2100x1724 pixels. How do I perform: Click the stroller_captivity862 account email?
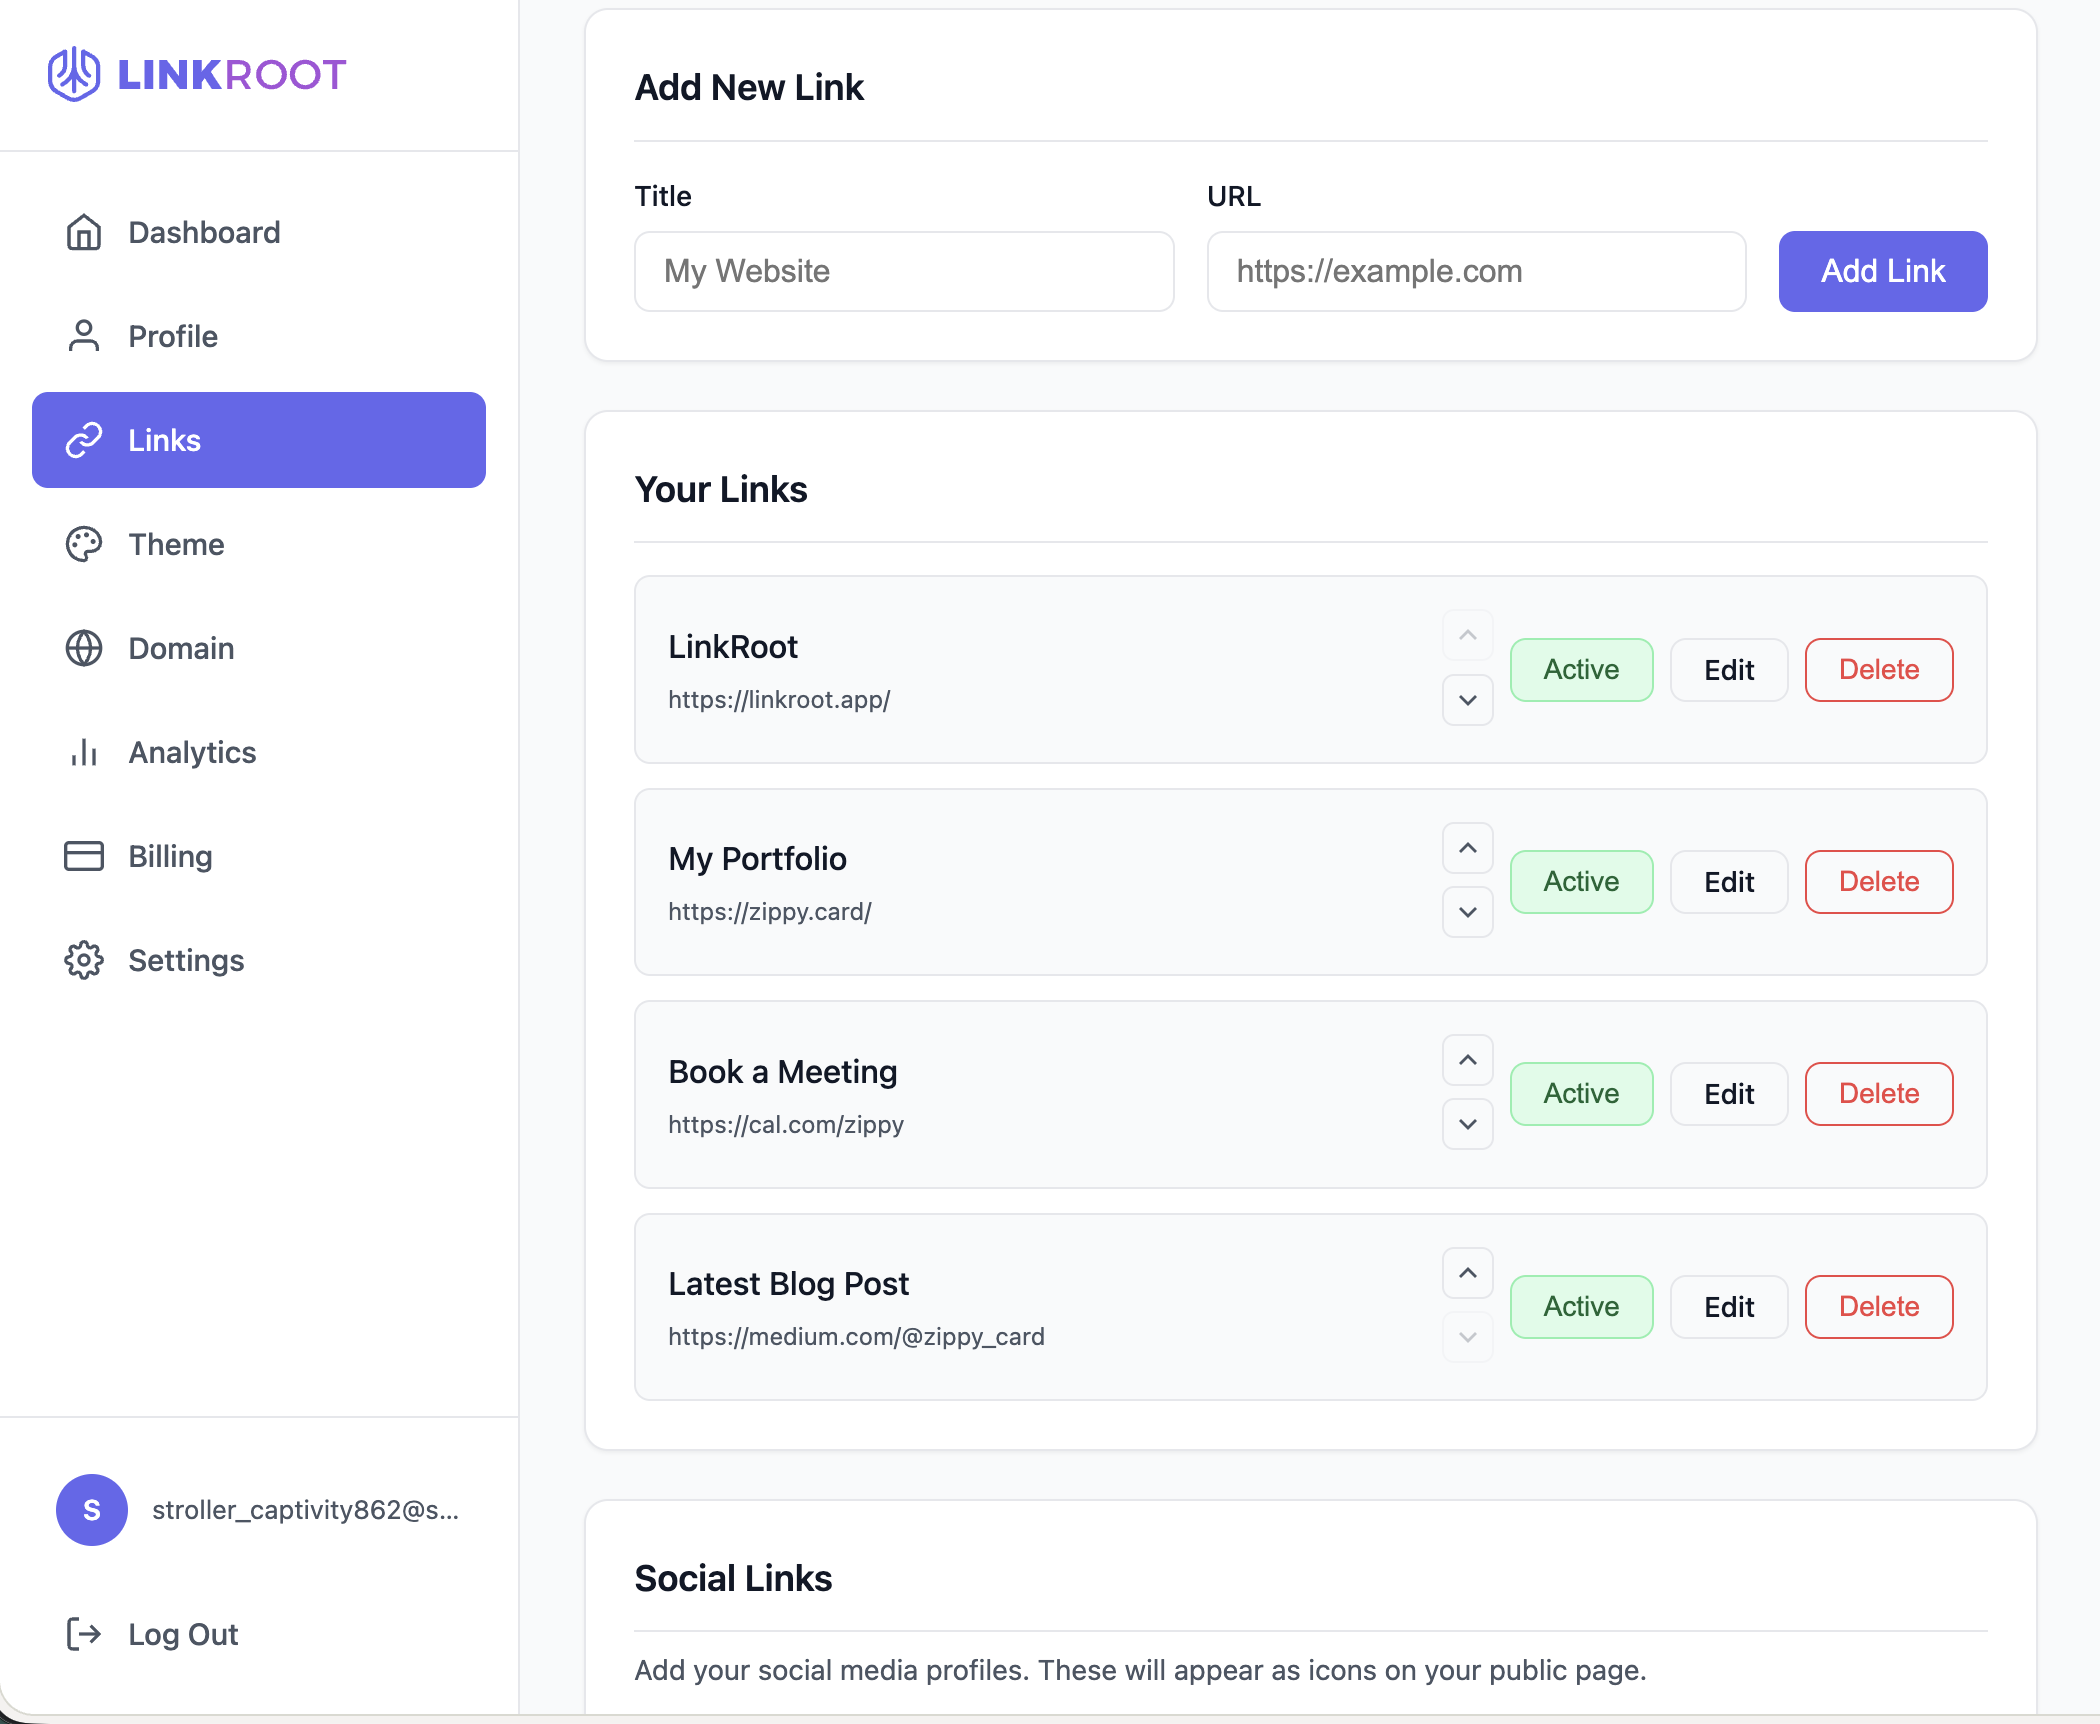click(305, 1510)
